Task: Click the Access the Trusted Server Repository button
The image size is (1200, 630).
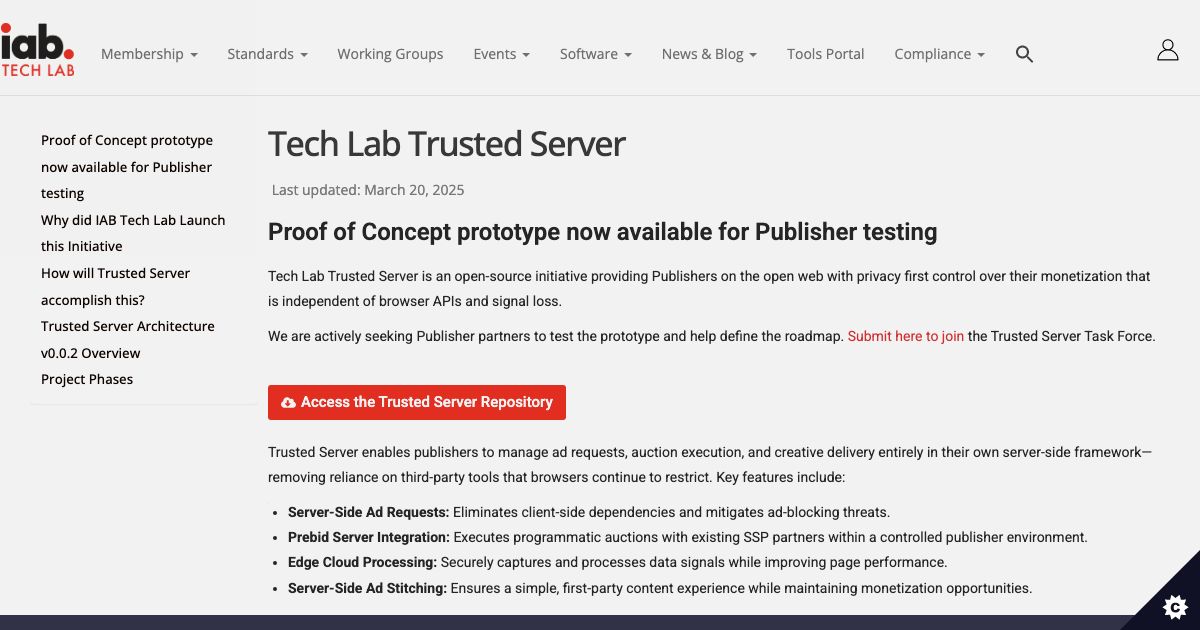Action: coord(416,402)
